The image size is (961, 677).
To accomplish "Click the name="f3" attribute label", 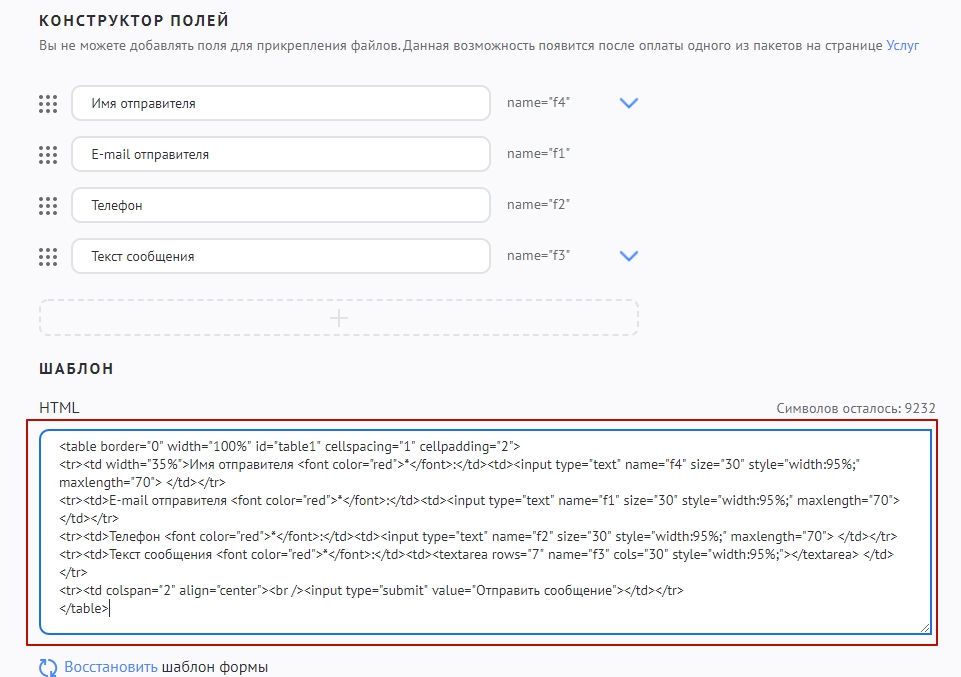I will coord(538,256).
